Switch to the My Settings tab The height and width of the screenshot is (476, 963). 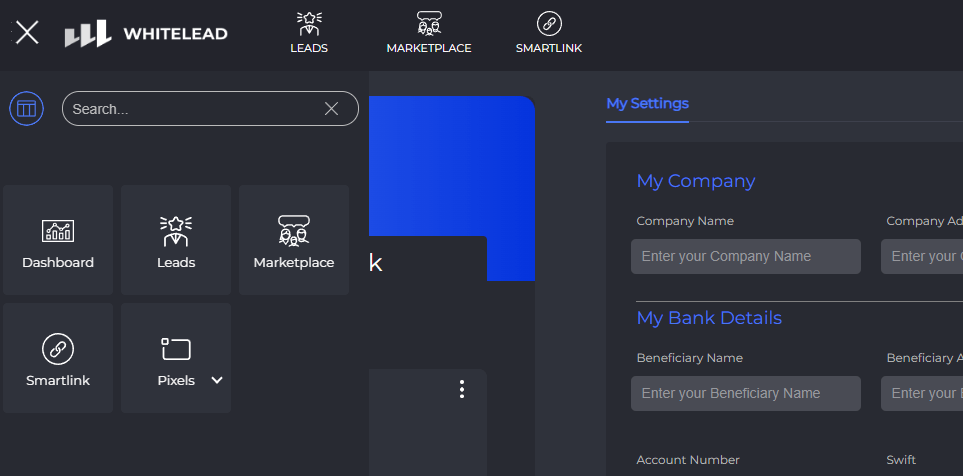[x=647, y=103]
